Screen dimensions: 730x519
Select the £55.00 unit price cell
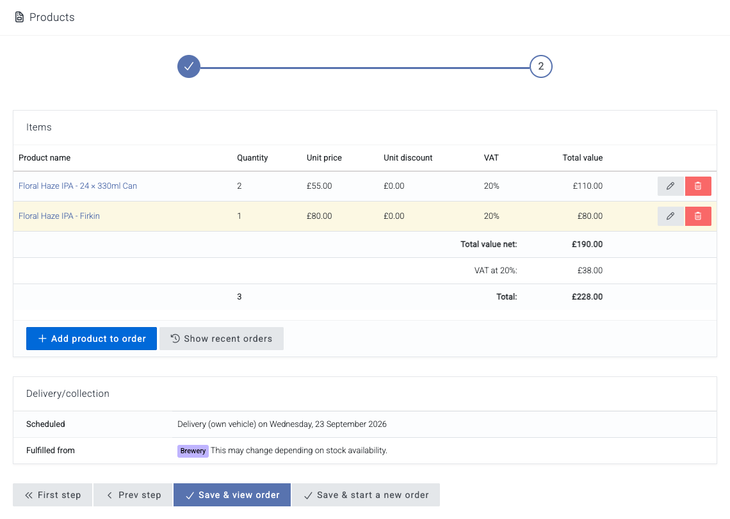(x=319, y=186)
